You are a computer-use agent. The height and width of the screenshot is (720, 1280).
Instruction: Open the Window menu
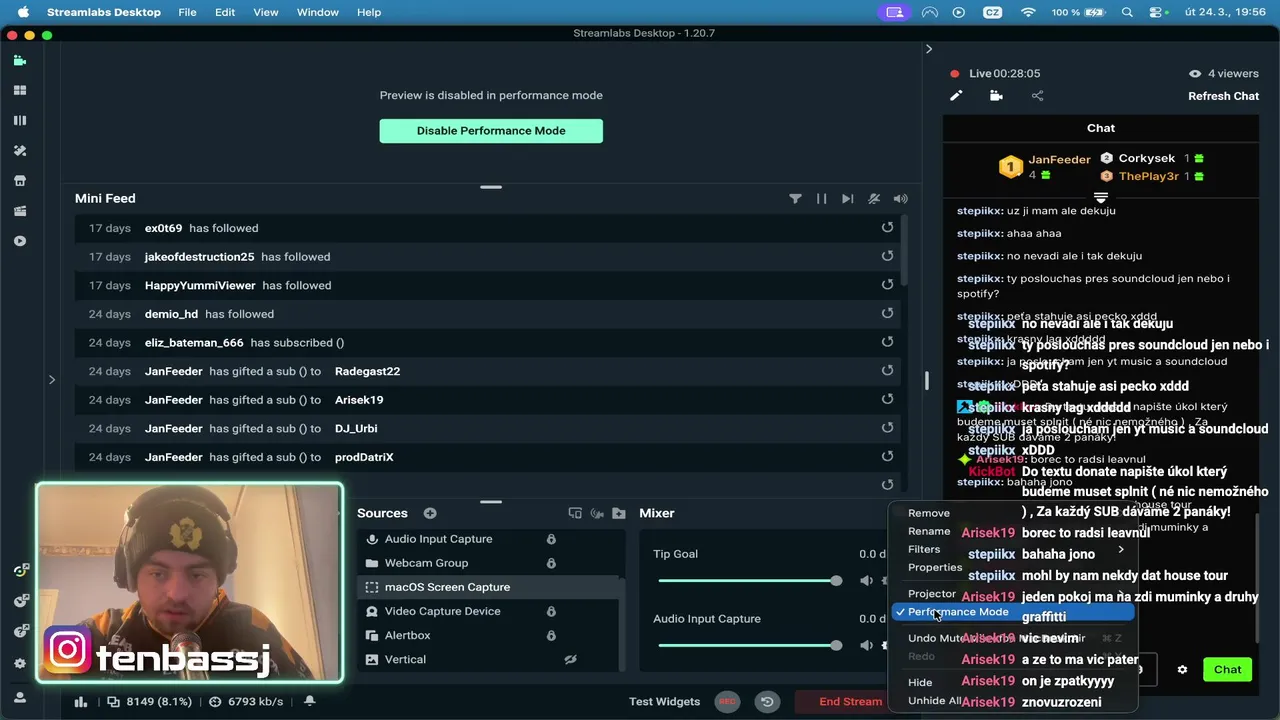pyautogui.click(x=318, y=12)
